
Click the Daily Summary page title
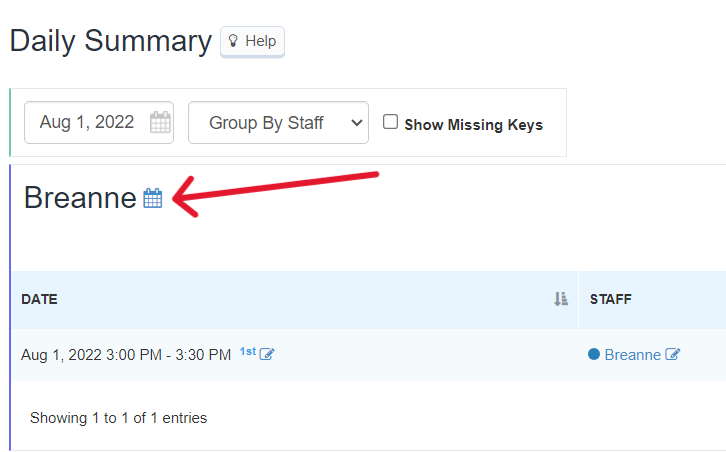click(x=111, y=41)
